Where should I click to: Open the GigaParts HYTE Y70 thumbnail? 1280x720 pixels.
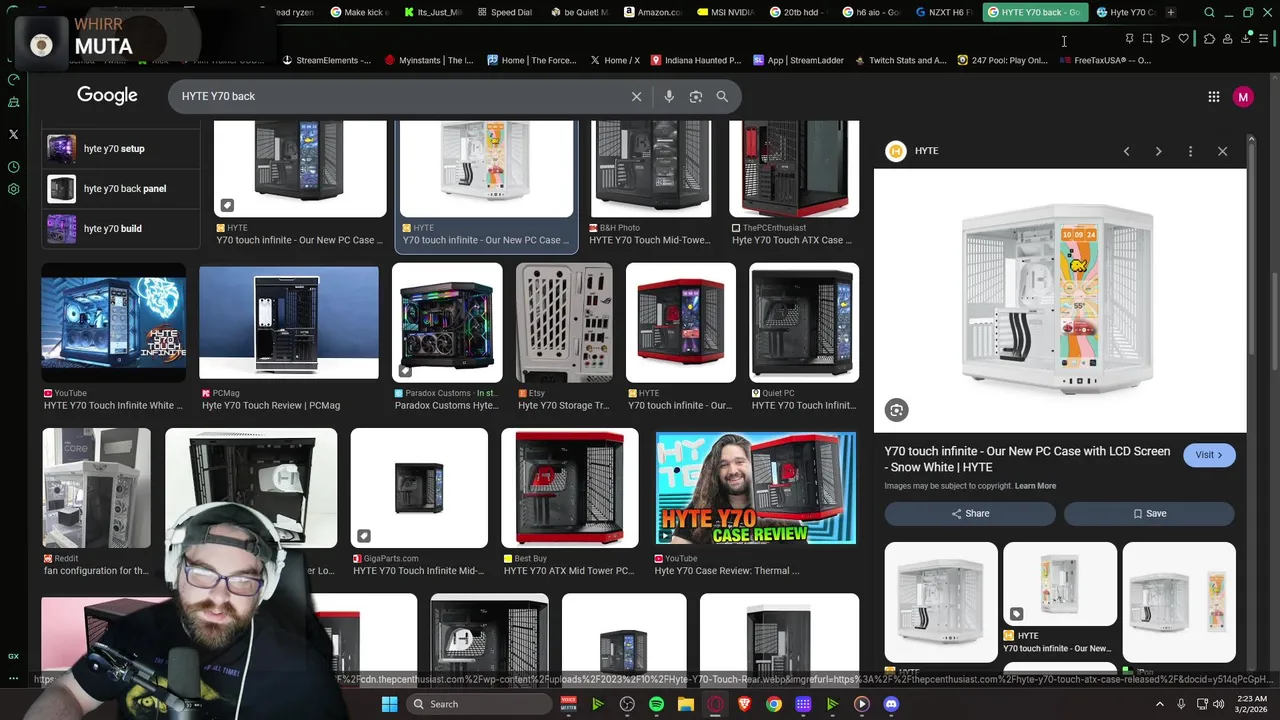pos(419,488)
